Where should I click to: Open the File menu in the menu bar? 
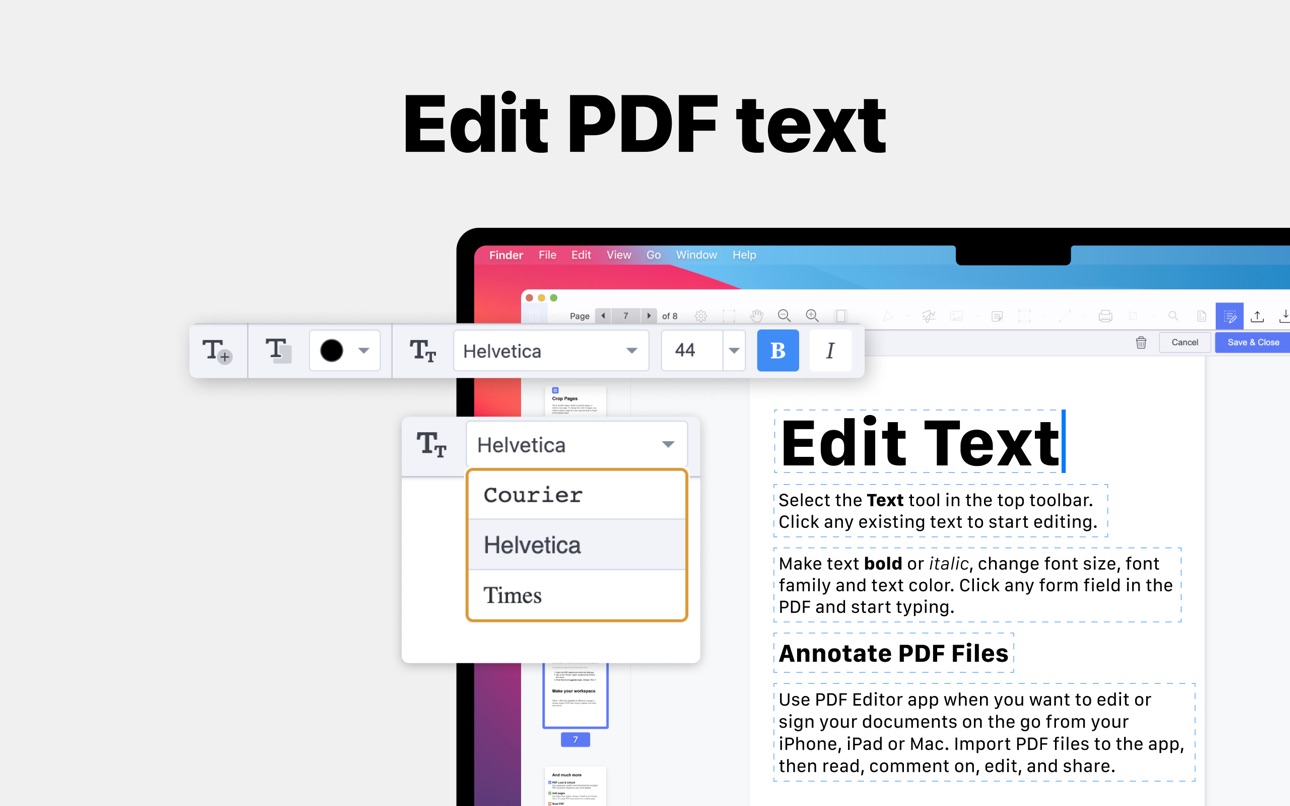(x=547, y=255)
